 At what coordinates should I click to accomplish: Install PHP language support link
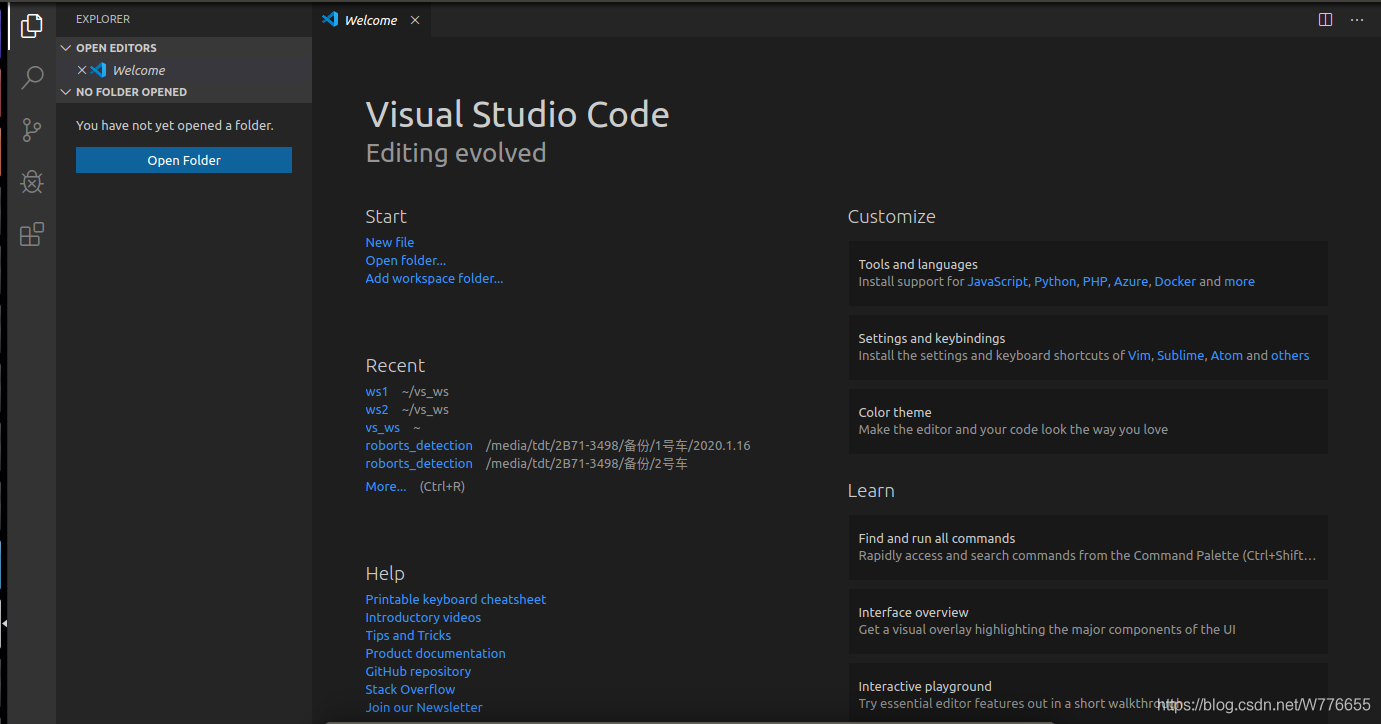click(1095, 281)
